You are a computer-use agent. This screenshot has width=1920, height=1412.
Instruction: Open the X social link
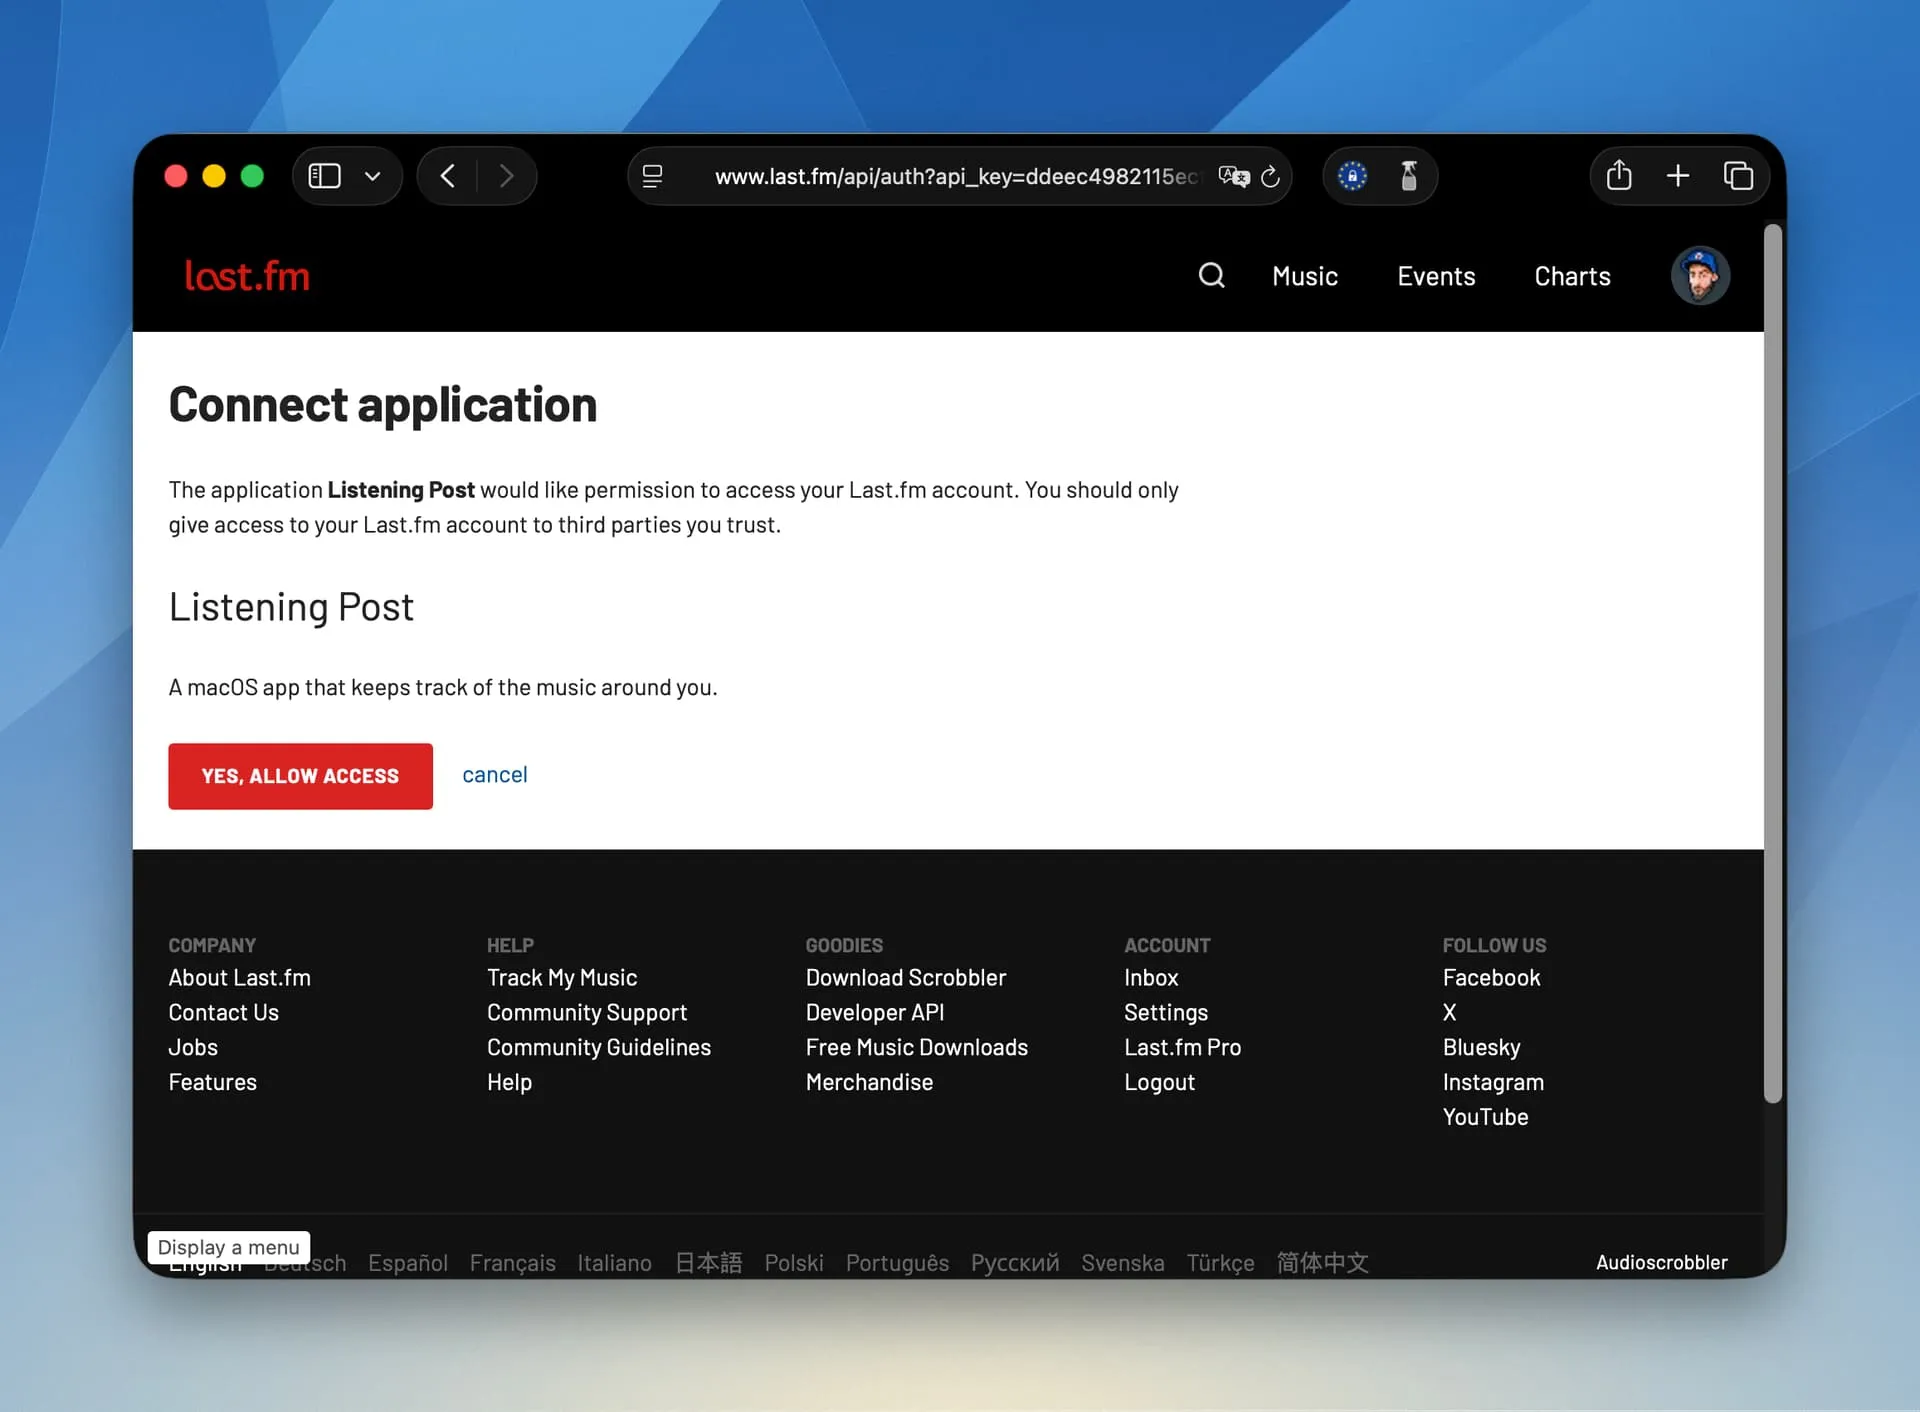click(1449, 1012)
